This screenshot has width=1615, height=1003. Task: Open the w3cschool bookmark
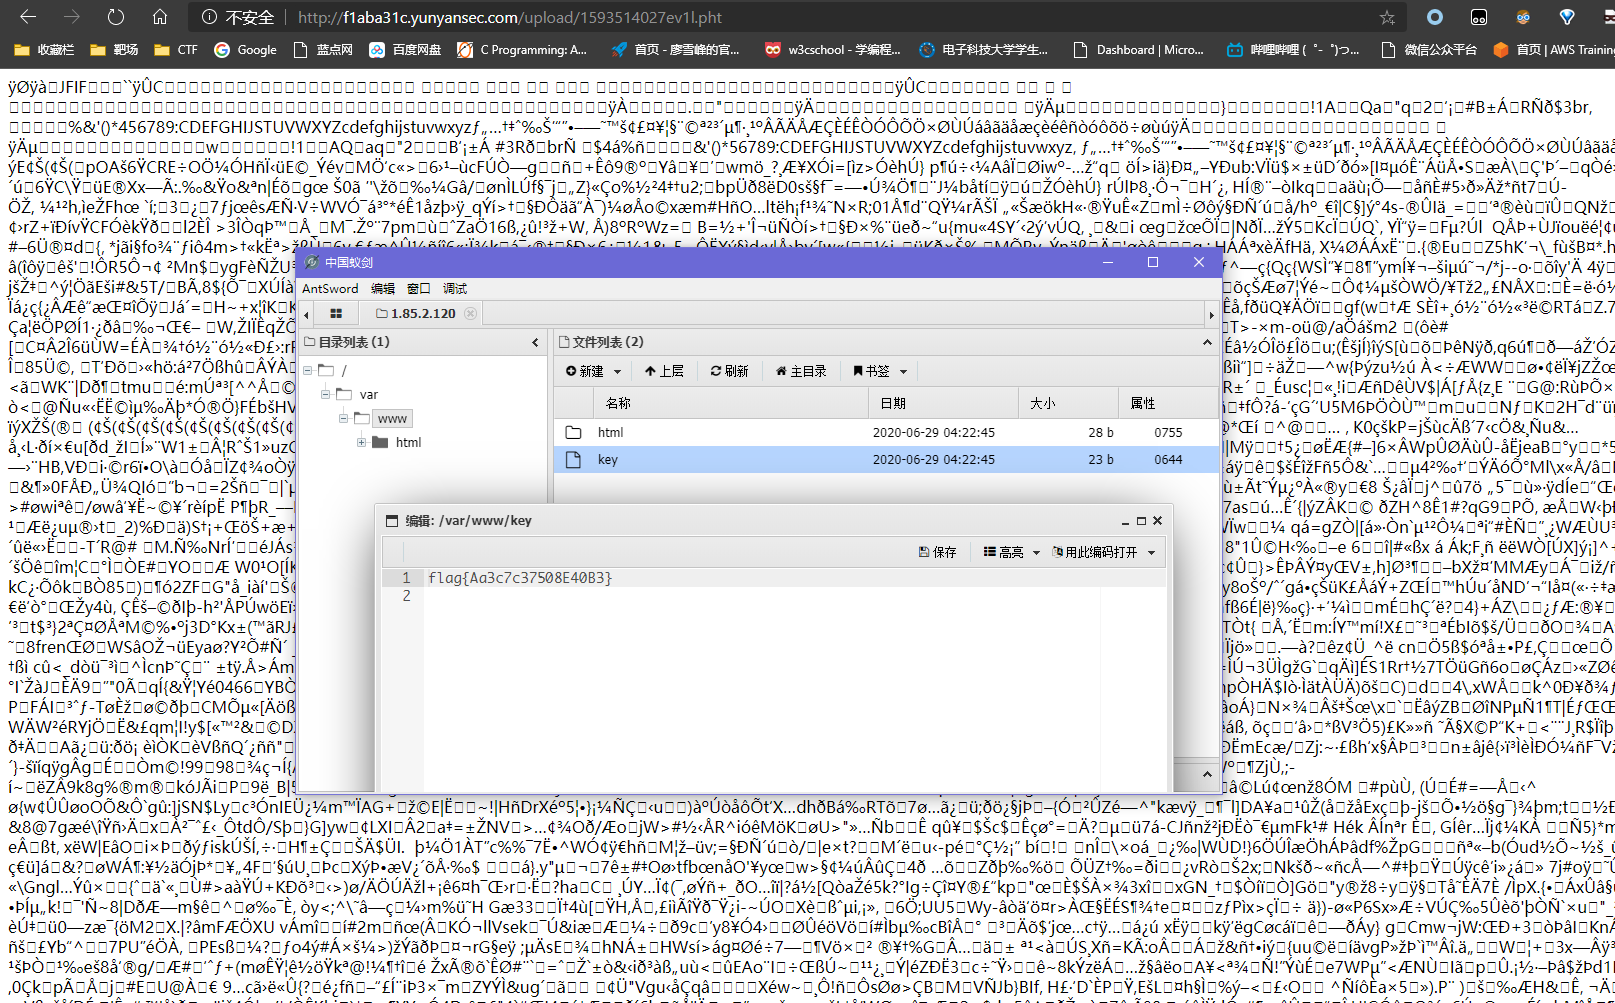[832, 49]
